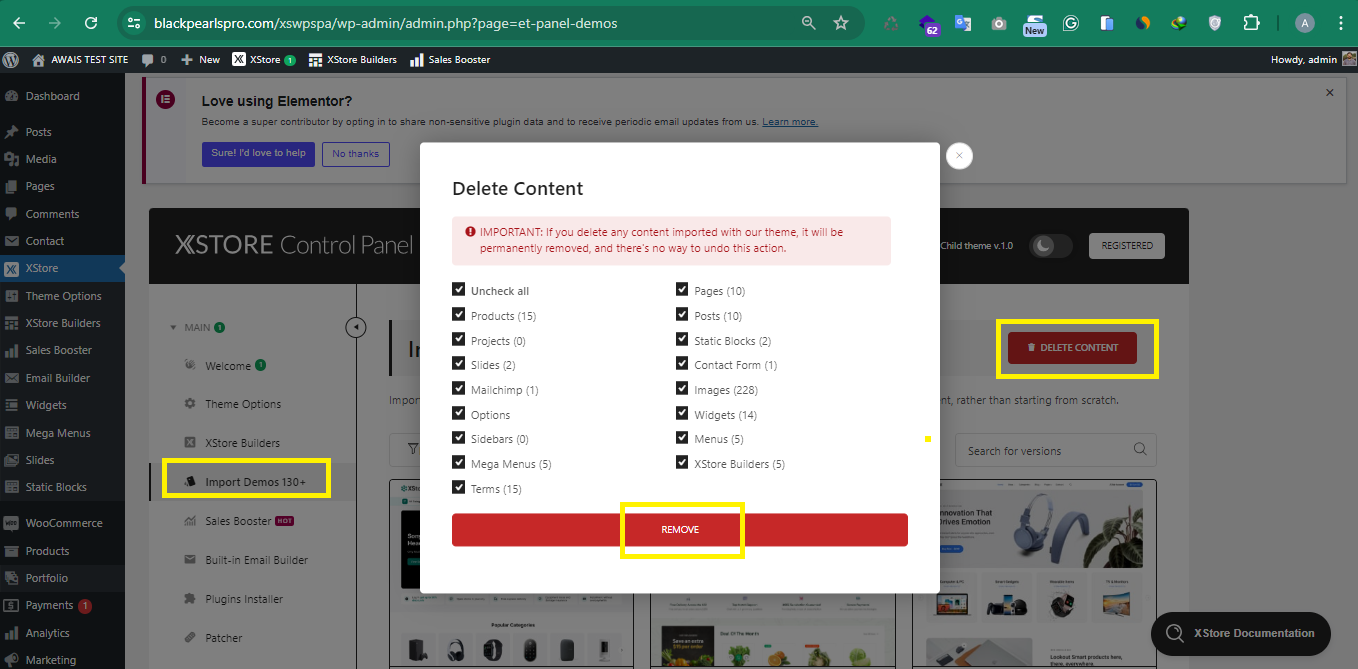
Task: Click the DELETE CONTENT button
Action: tap(1073, 348)
